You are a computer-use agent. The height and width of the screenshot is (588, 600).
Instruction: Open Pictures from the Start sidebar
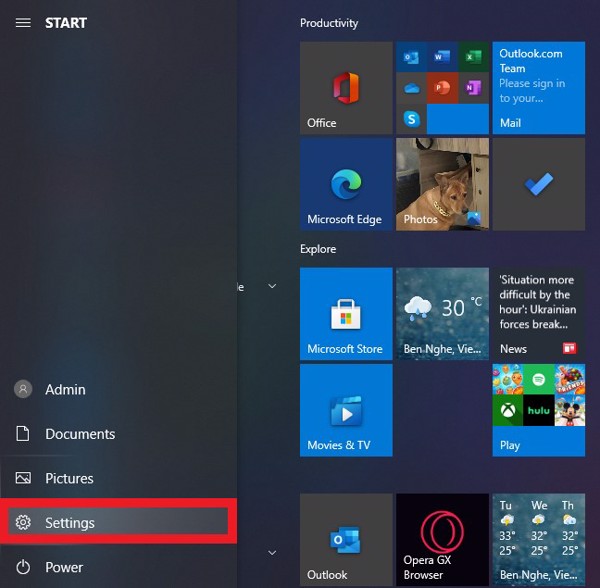pyautogui.click(x=118, y=478)
